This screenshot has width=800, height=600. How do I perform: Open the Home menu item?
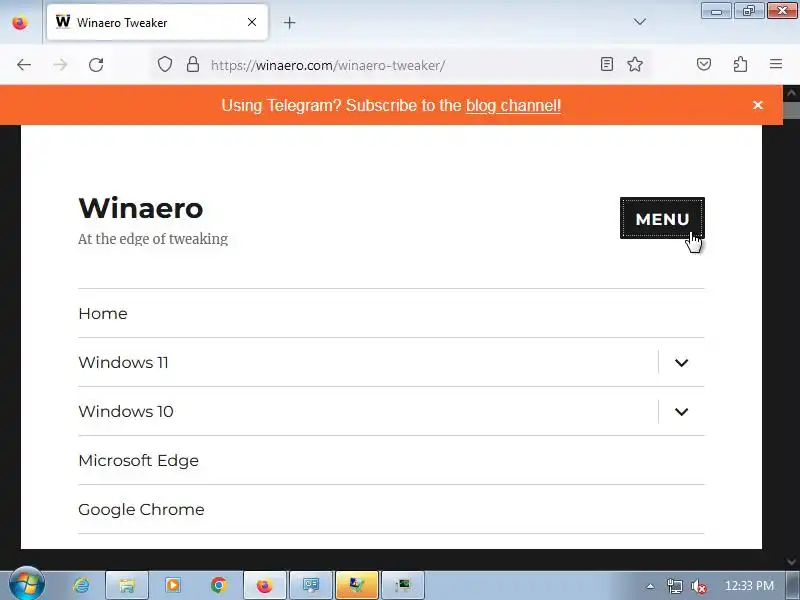(x=103, y=313)
